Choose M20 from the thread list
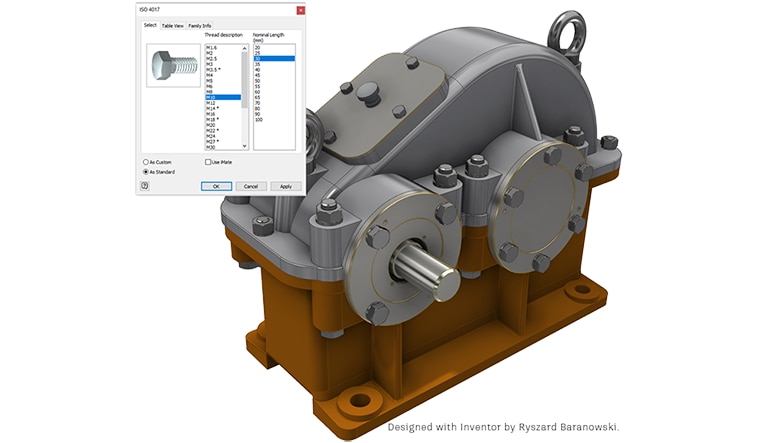Viewport: 770px width, 443px height. click(211, 125)
